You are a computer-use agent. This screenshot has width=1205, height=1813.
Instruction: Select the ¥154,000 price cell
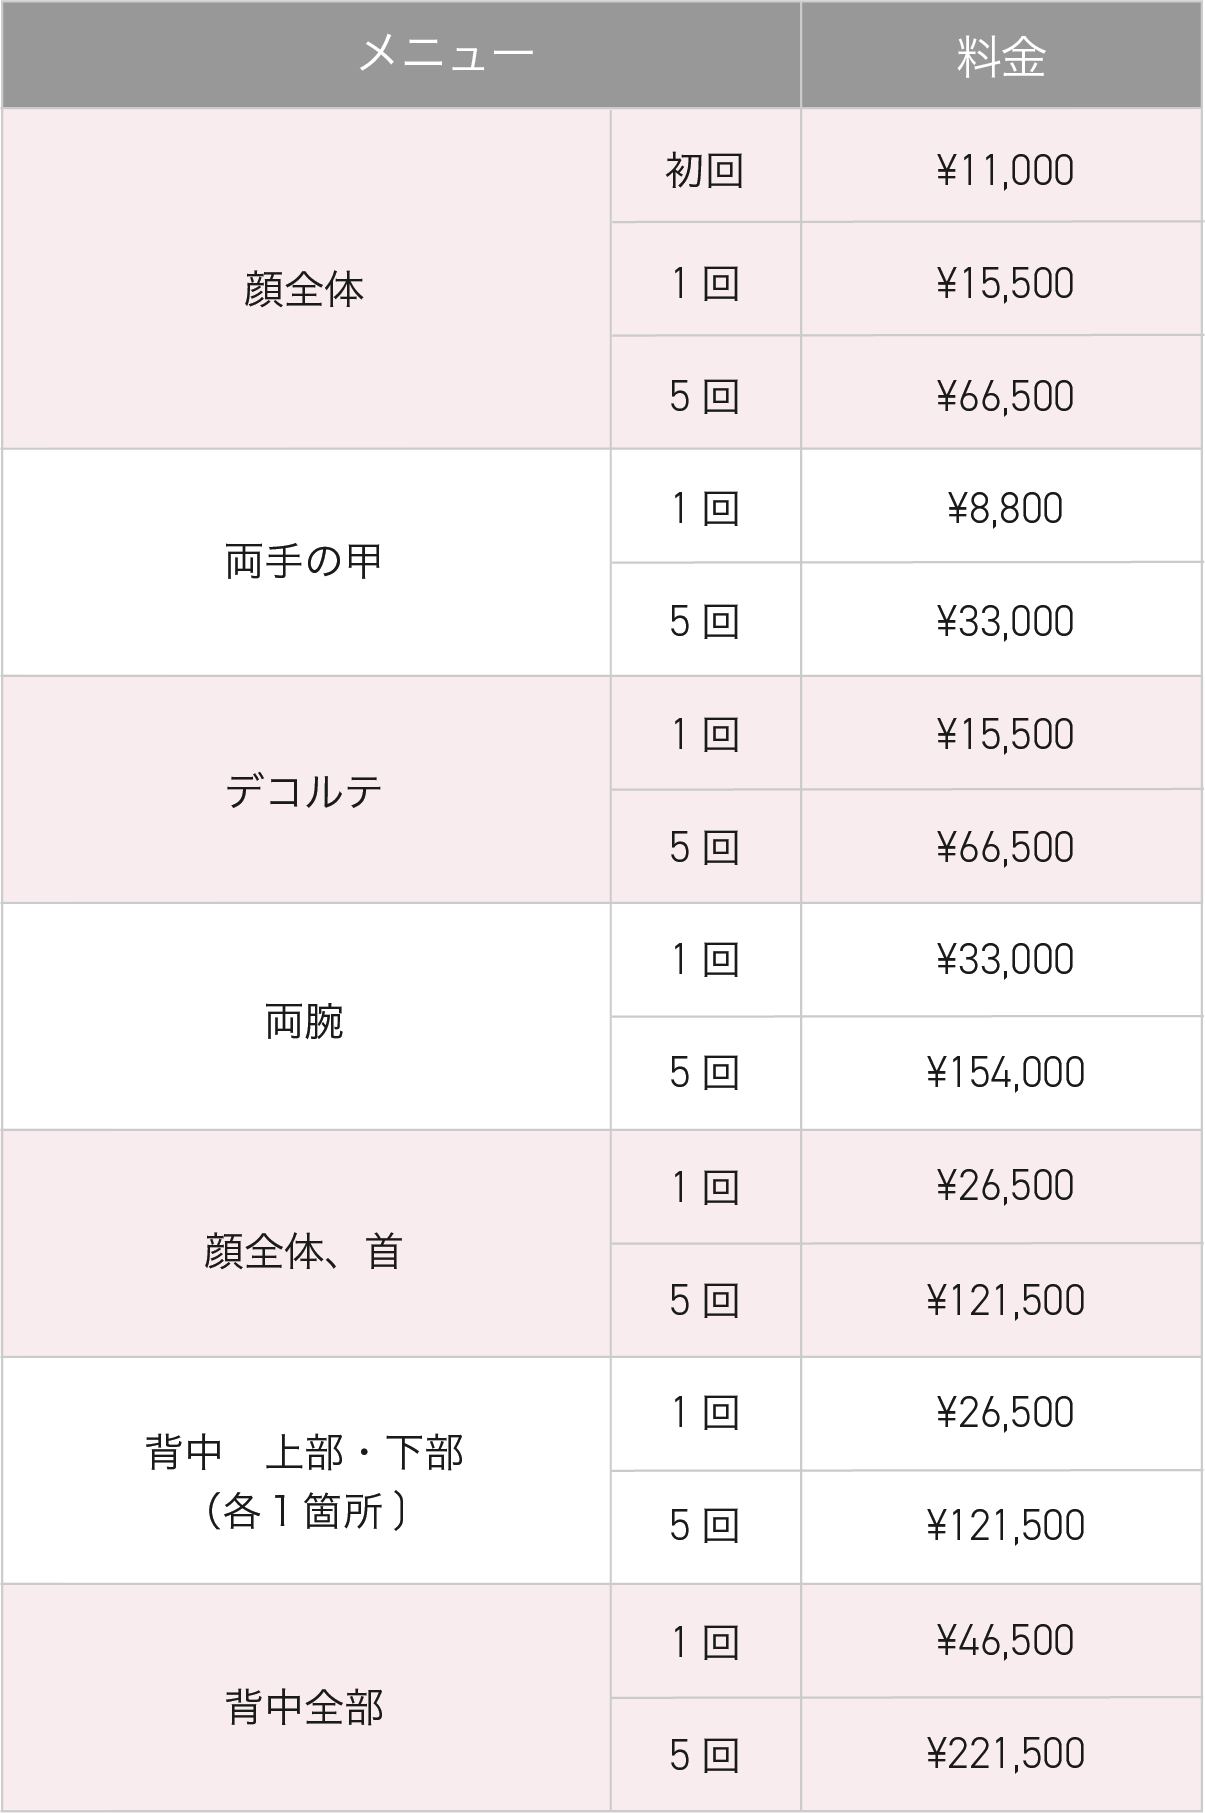pyautogui.click(x=1004, y=1073)
